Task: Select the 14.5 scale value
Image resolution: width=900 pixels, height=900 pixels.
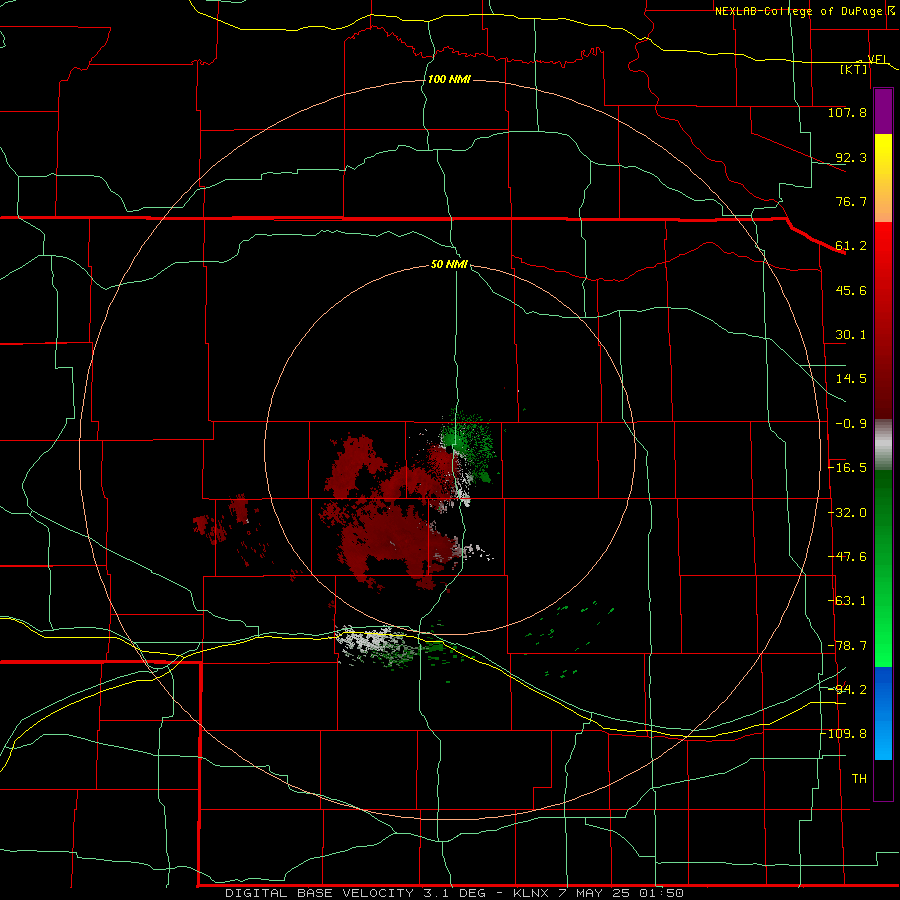Action: coord(851,379)
